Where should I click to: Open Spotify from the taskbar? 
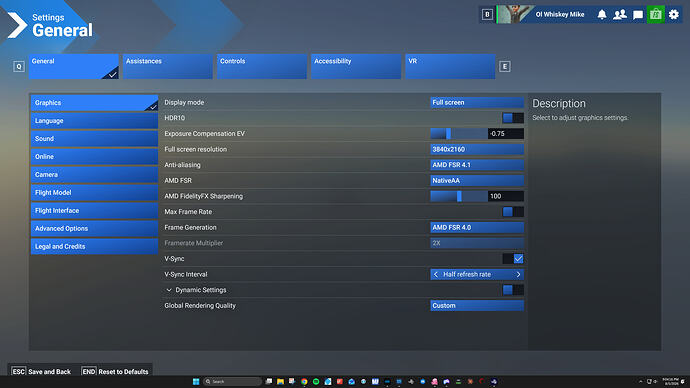[x=316, y=381]
